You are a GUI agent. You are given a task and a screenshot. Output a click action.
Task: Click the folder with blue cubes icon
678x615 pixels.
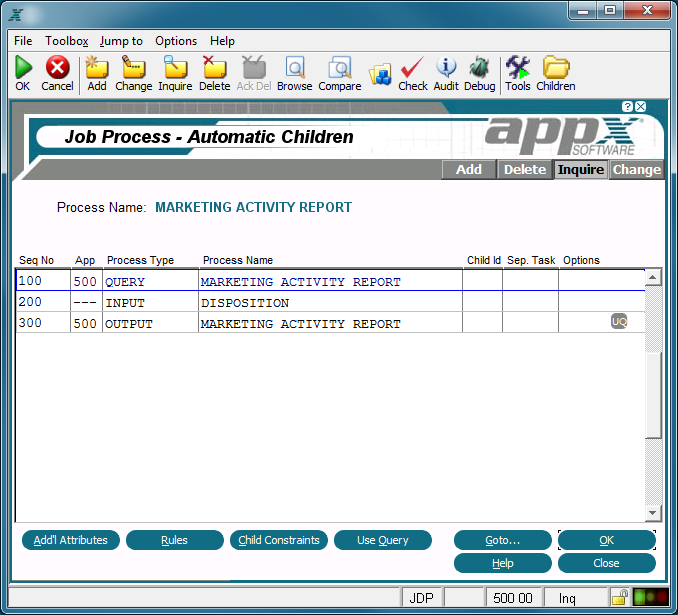(380, 74)
